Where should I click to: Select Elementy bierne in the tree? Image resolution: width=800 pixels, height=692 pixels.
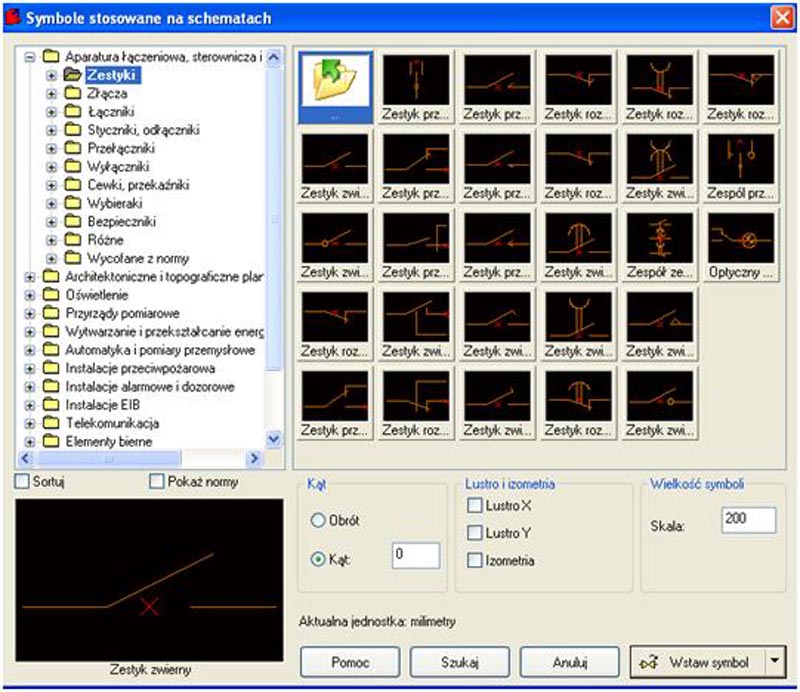(x=109, y=441)
